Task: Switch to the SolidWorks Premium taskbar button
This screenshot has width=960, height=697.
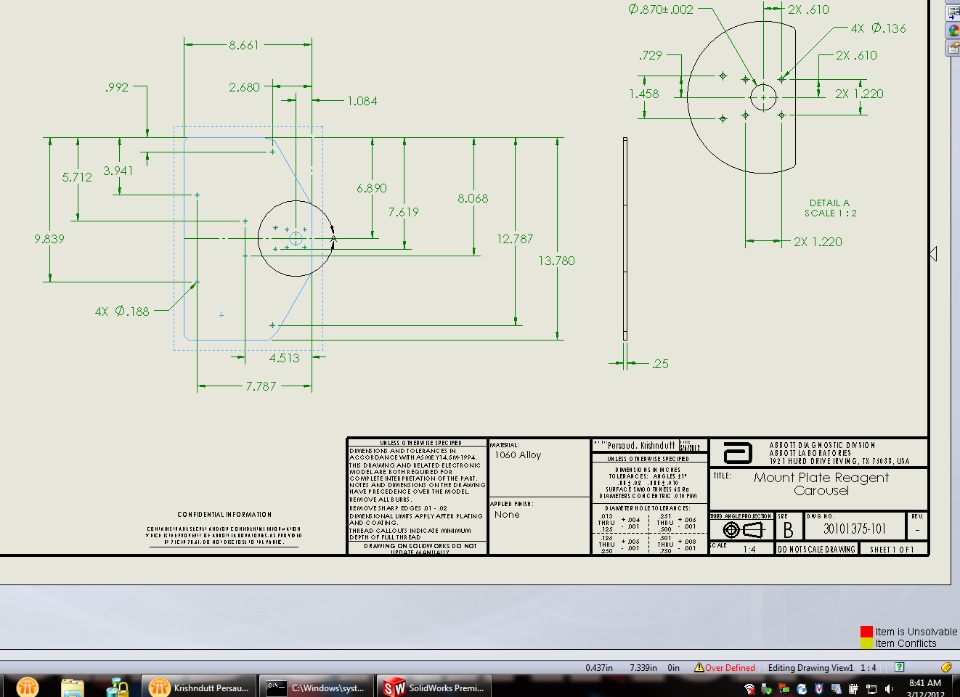Action: coord(433,687)
